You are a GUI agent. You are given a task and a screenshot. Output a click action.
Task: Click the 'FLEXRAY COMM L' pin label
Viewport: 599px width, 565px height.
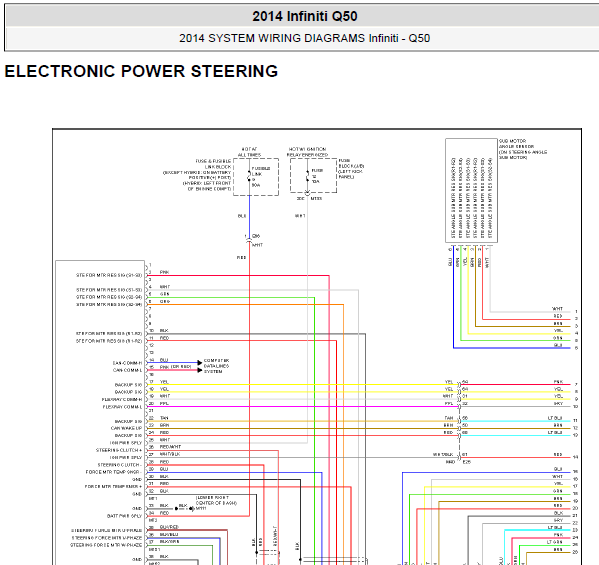click(122, 407)
